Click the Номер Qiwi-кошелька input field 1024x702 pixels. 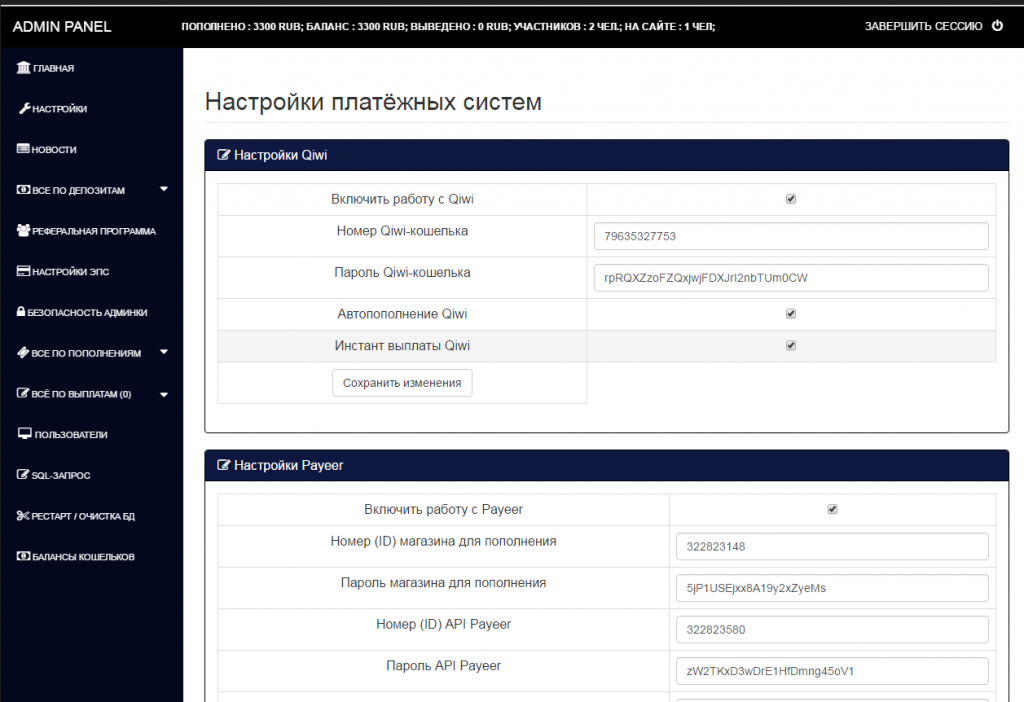coord(790,236)
